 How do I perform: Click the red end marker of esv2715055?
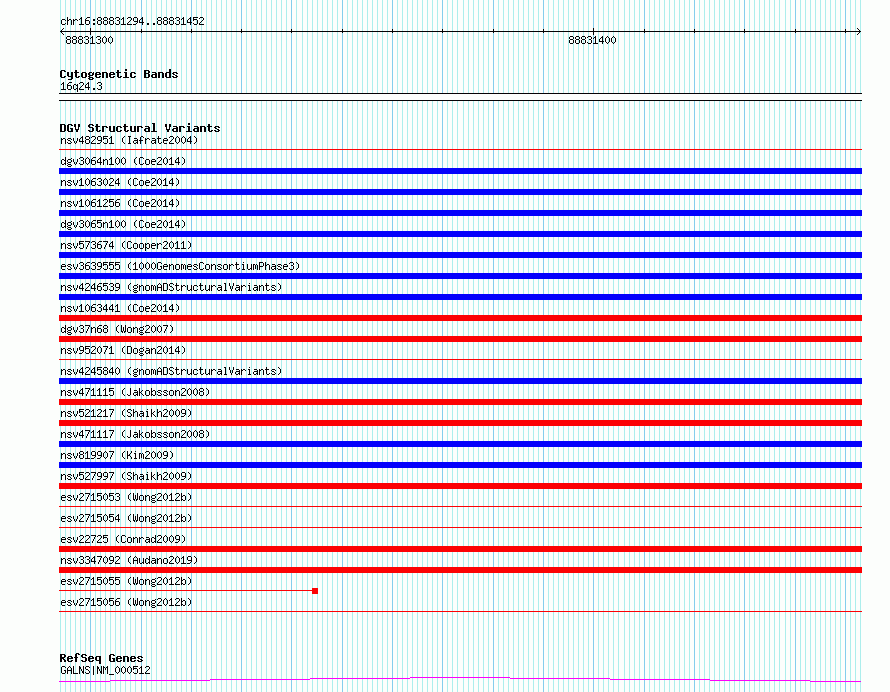pos(315,591)
